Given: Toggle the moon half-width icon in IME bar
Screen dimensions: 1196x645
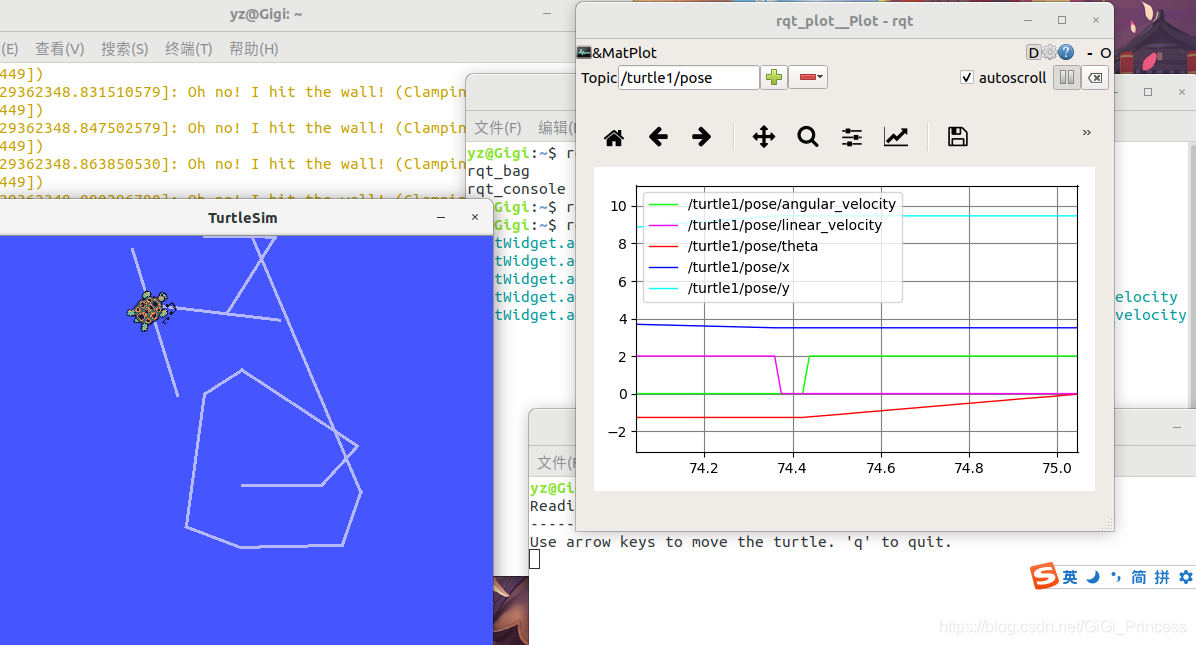Looking at the screenshot, I should 1093,577.
